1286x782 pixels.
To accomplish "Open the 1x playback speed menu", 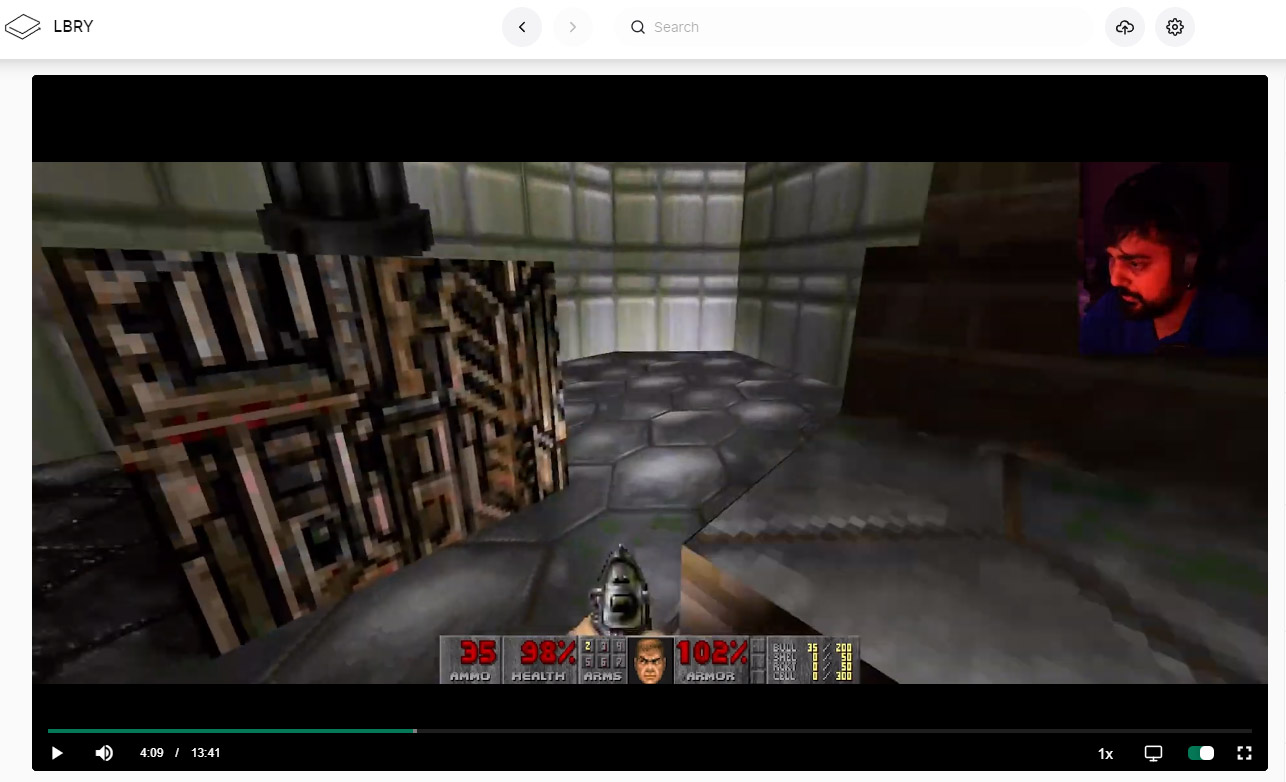I will coord(1106,753).
